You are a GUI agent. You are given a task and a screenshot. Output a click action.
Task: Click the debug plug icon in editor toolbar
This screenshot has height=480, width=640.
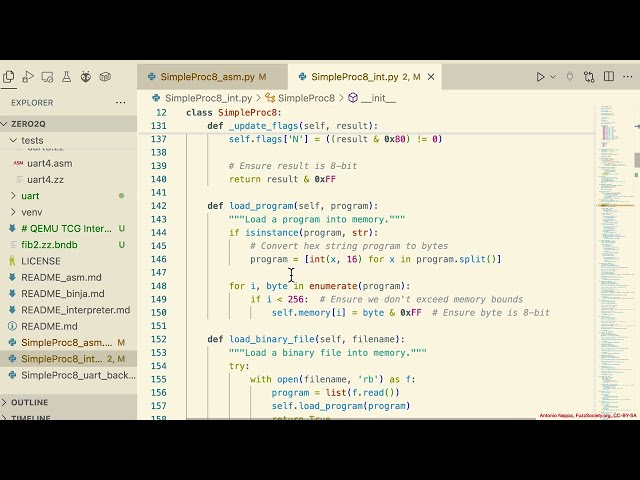(570, 77)
